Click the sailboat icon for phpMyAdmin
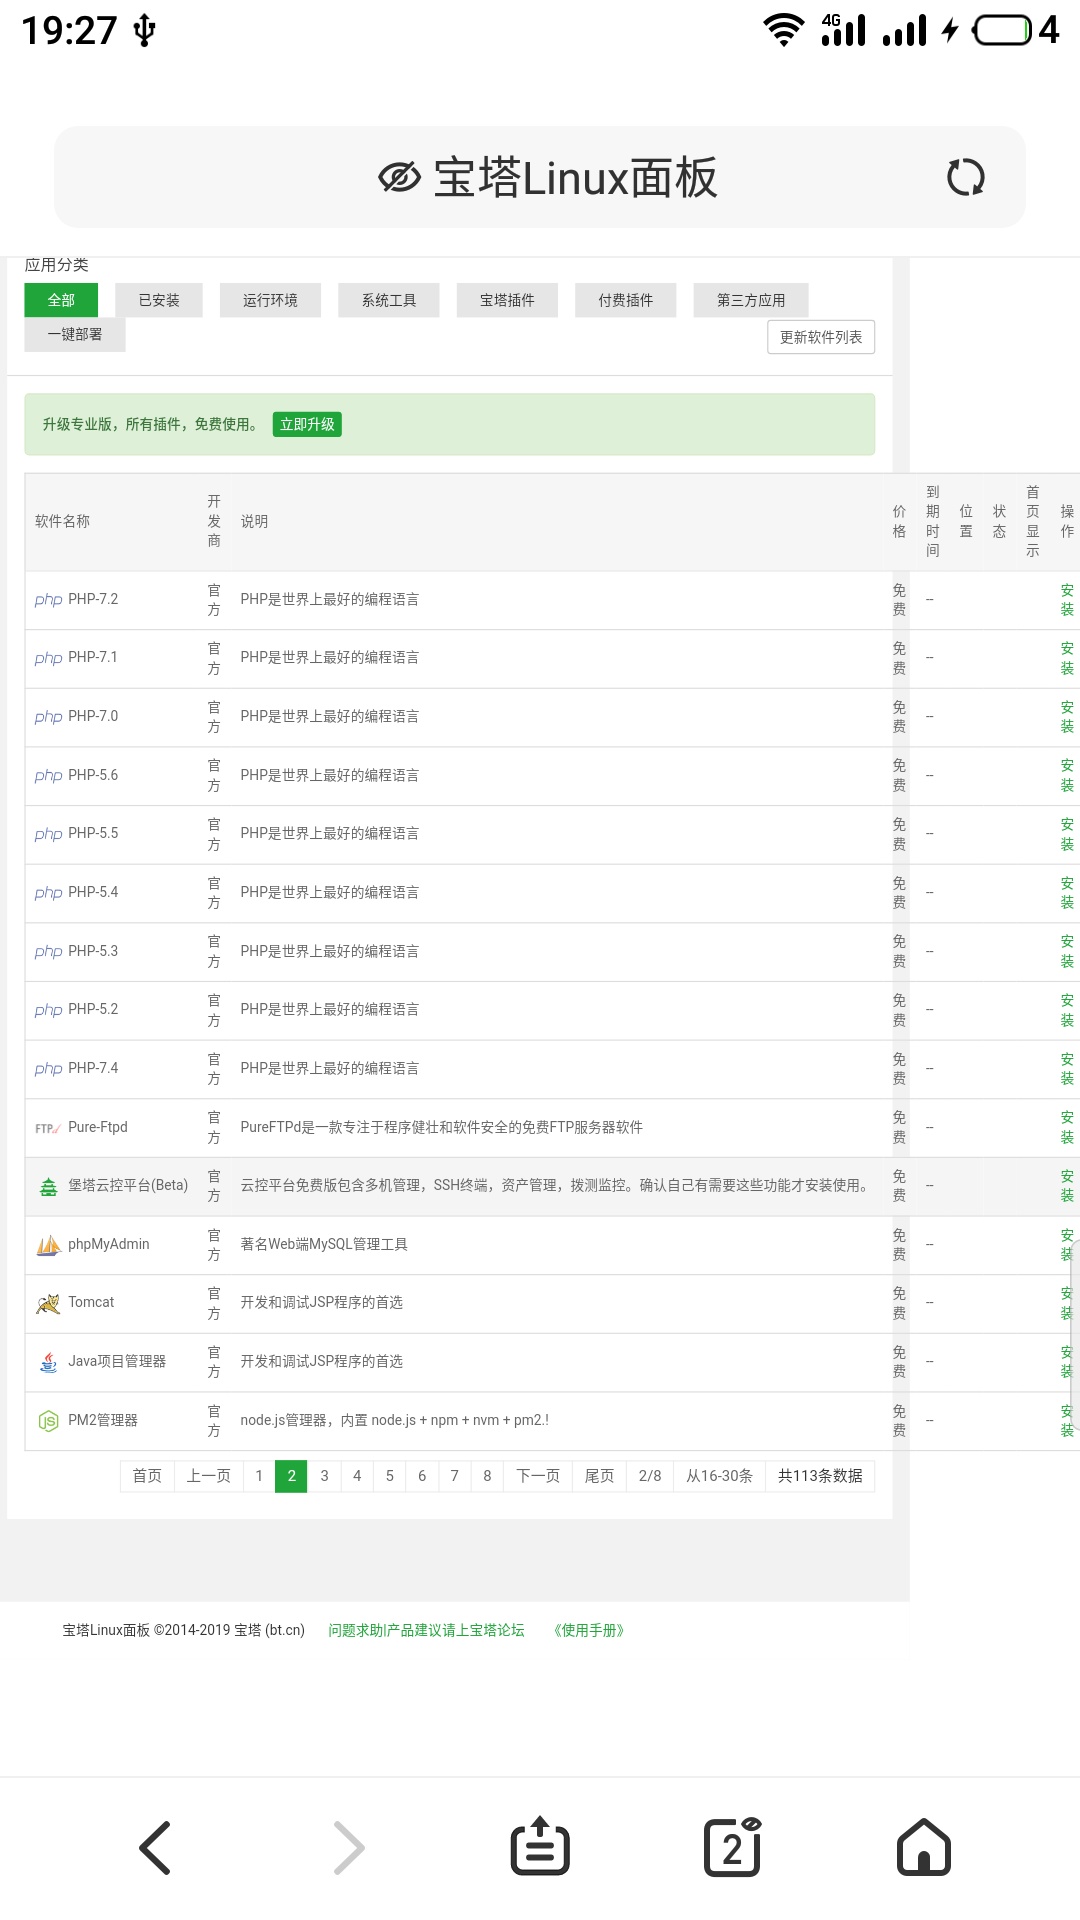The width and height of the screenshot is (1080, 1920). click(x=48, y=1245)
